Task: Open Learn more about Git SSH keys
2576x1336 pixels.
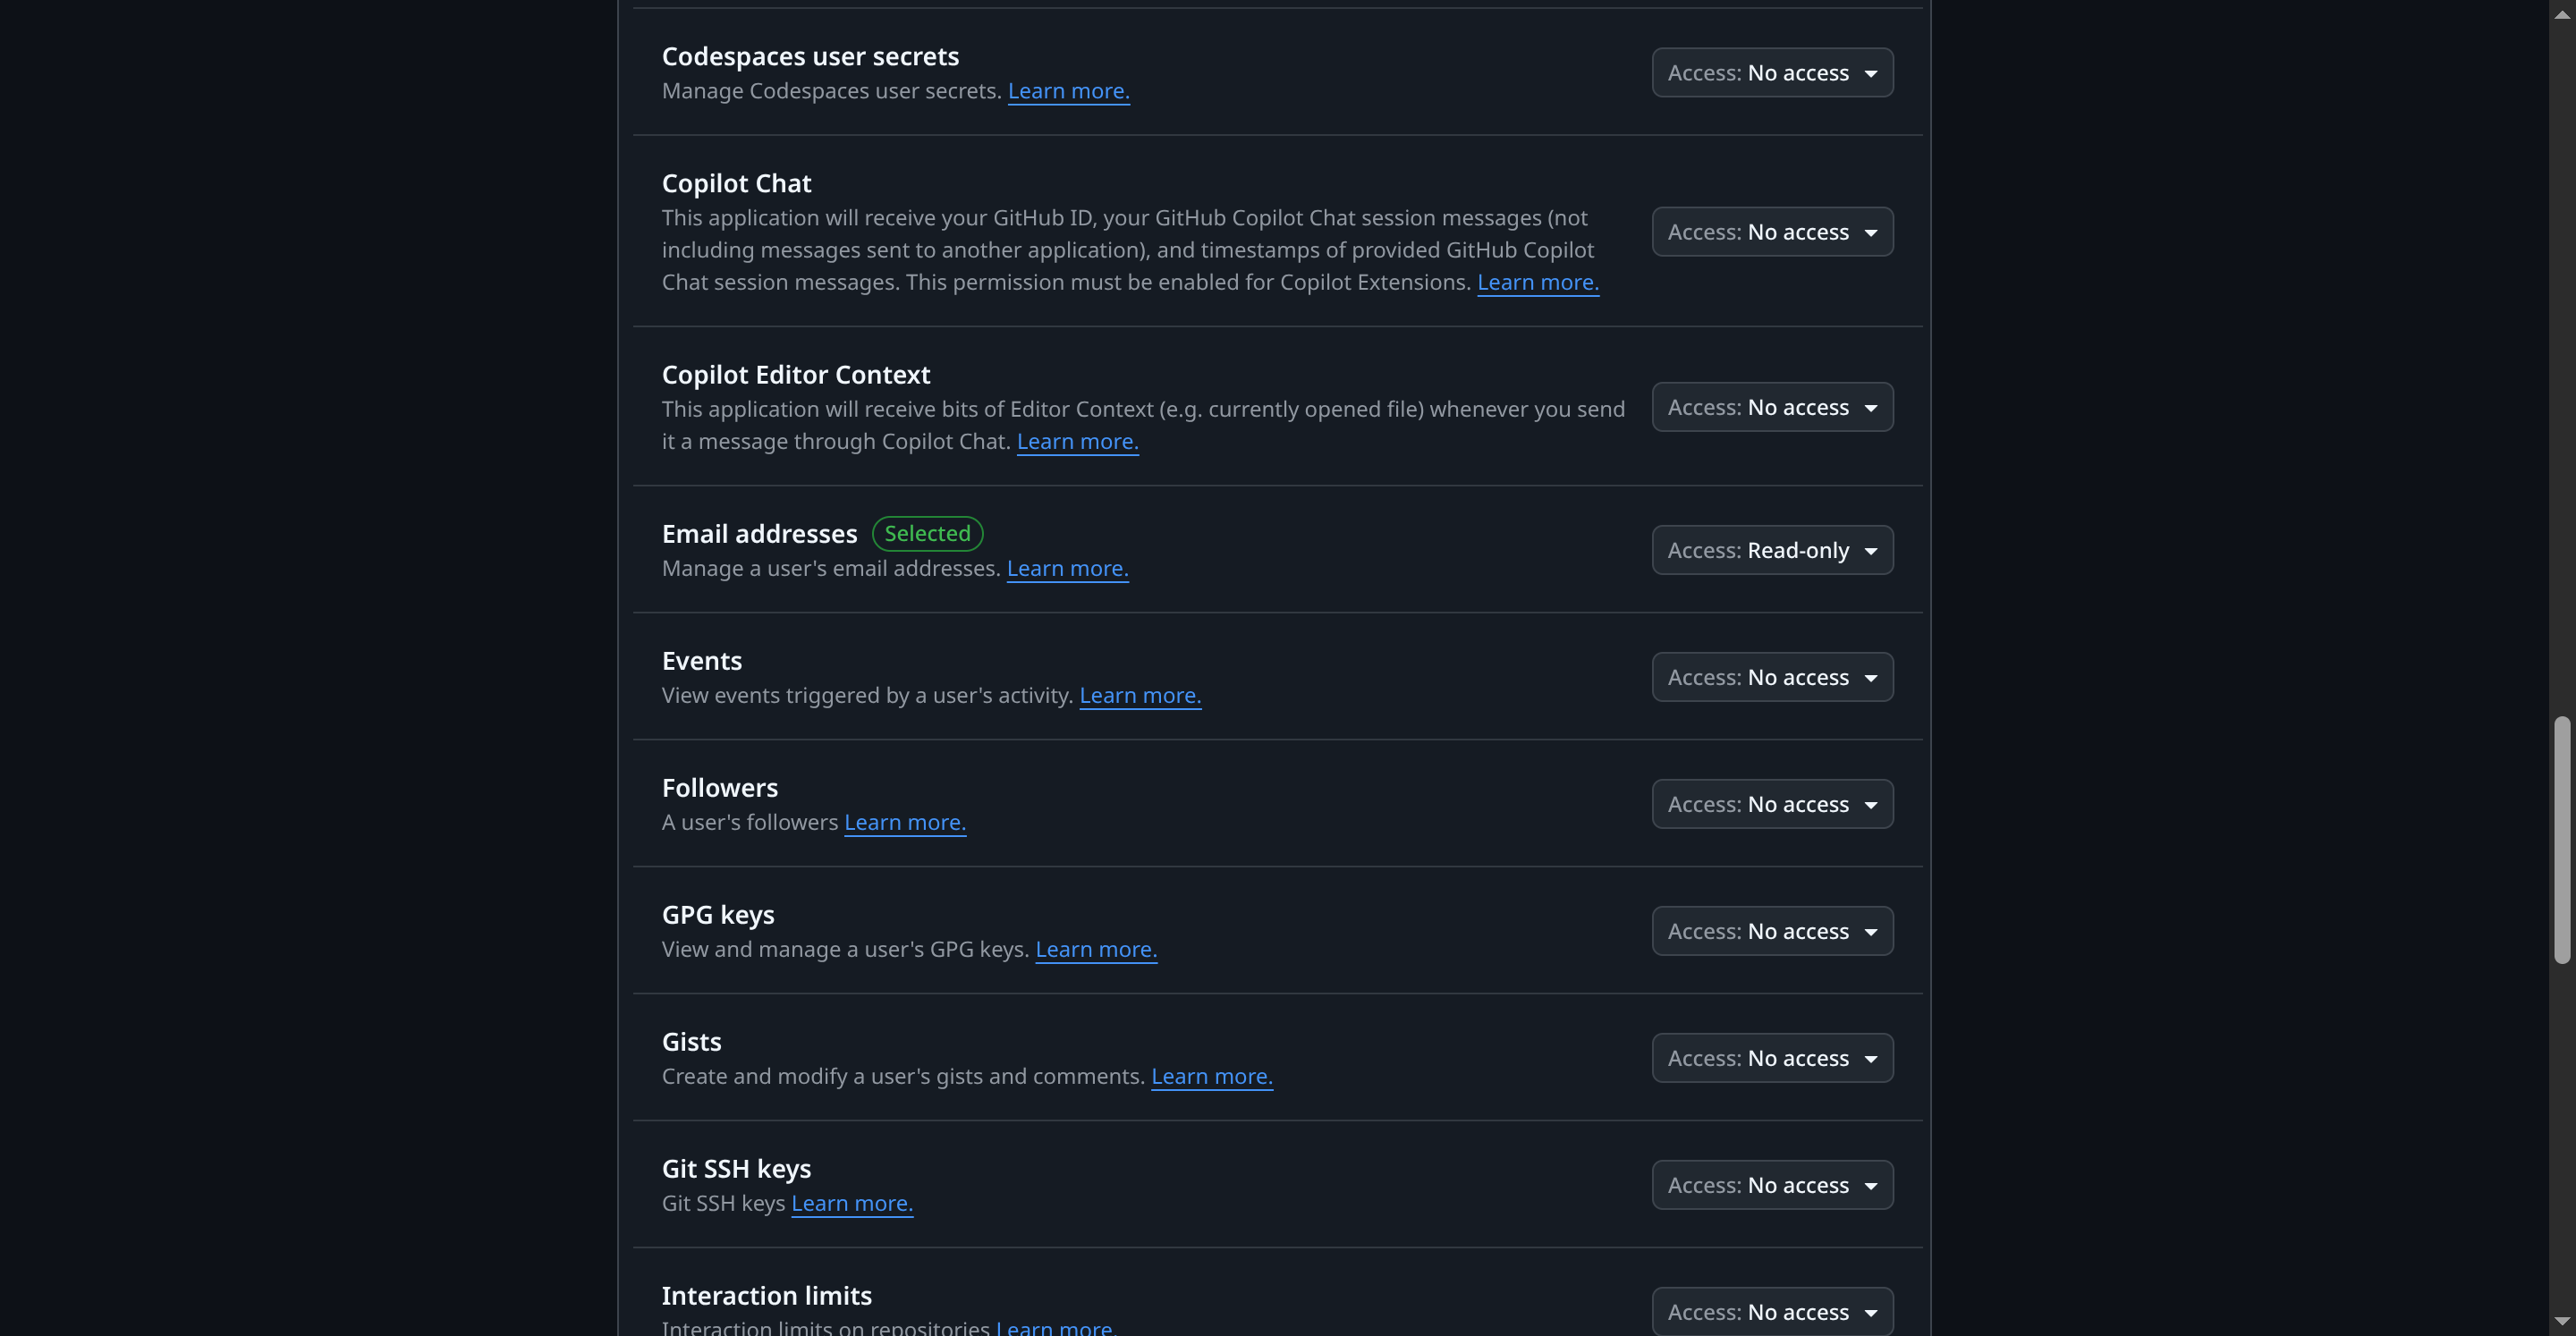Action: click(851, 1203)
